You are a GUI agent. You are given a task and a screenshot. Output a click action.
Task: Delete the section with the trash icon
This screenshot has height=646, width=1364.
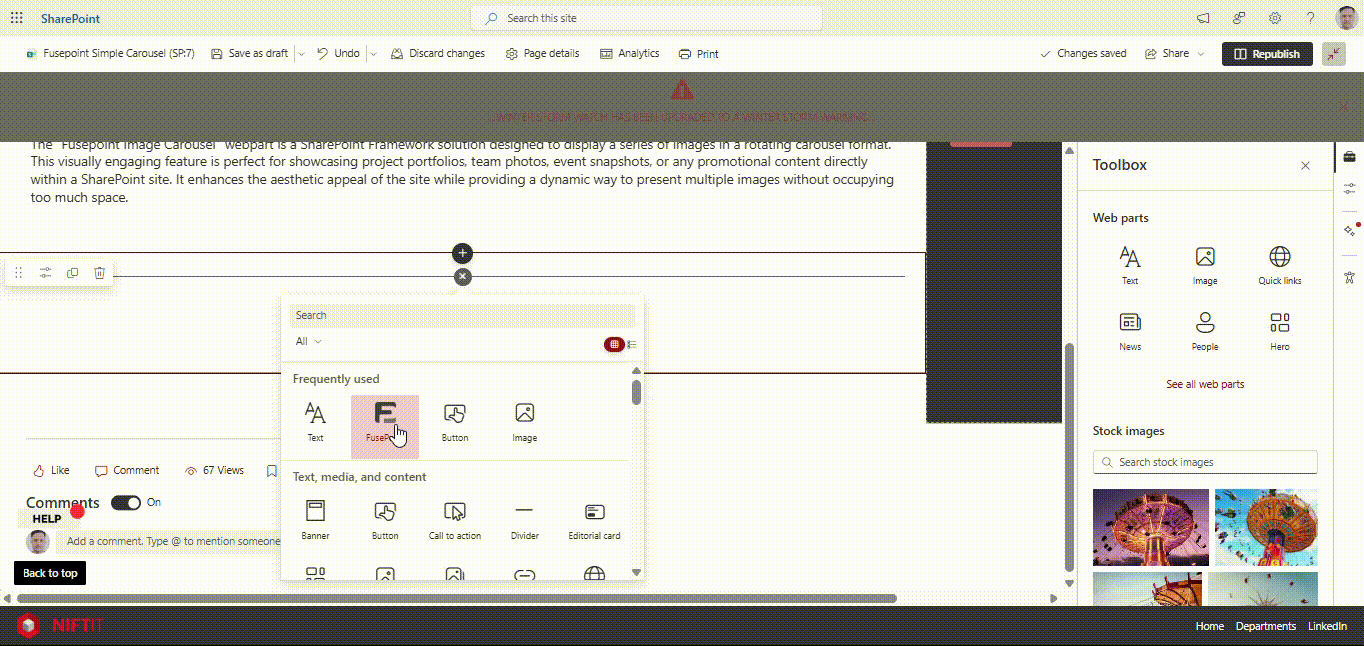[x=99, y=273]
